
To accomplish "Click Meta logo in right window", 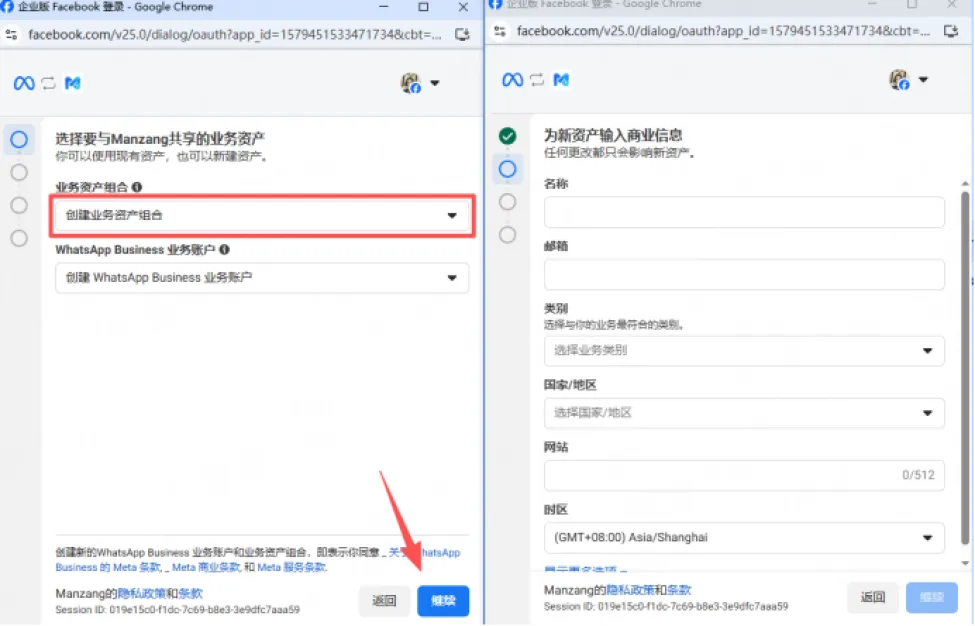I will pos(512,80).
